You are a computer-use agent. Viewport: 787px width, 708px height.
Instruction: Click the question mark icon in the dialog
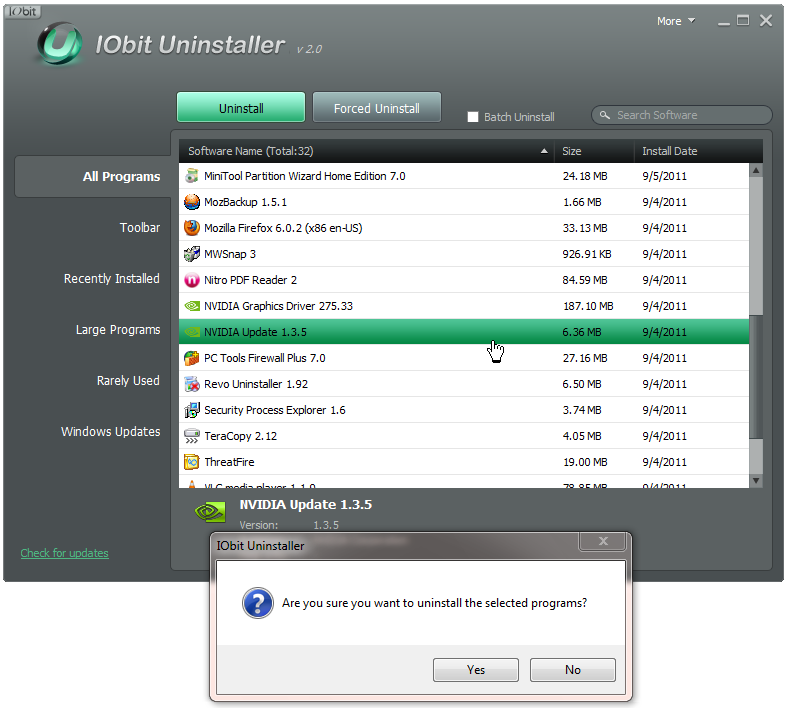(257, 603)
